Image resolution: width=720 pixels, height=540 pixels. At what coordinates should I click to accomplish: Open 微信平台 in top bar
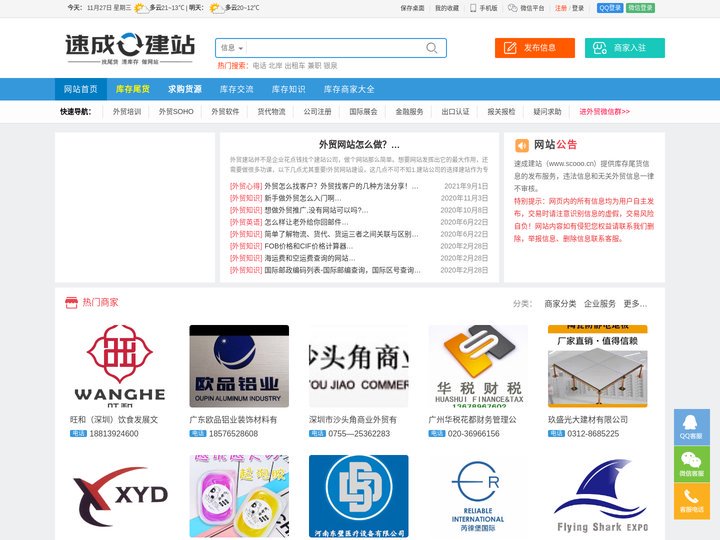(x=526, y=8)
